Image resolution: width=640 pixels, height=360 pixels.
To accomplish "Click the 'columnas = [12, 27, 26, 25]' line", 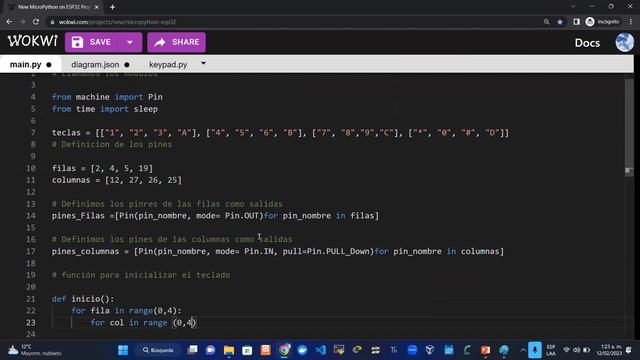I will 117,180.
